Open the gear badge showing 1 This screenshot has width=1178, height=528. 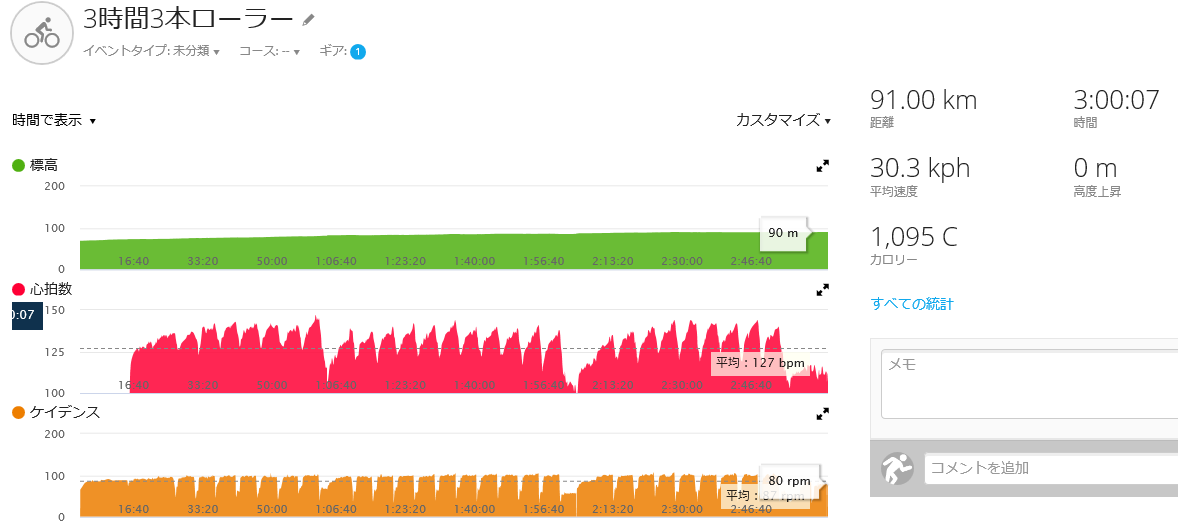pyautogui.click(x=358, y=52)
